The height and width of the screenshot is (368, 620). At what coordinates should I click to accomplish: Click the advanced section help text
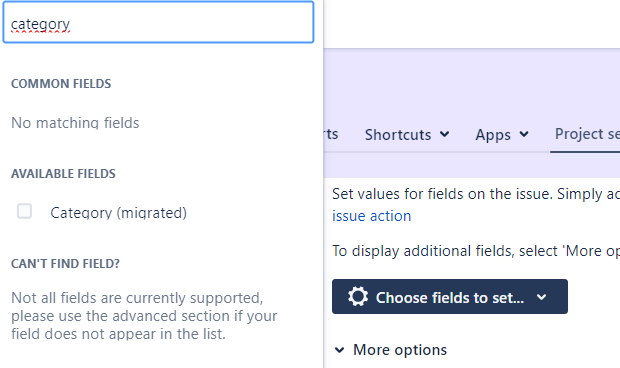pos(144,316)
